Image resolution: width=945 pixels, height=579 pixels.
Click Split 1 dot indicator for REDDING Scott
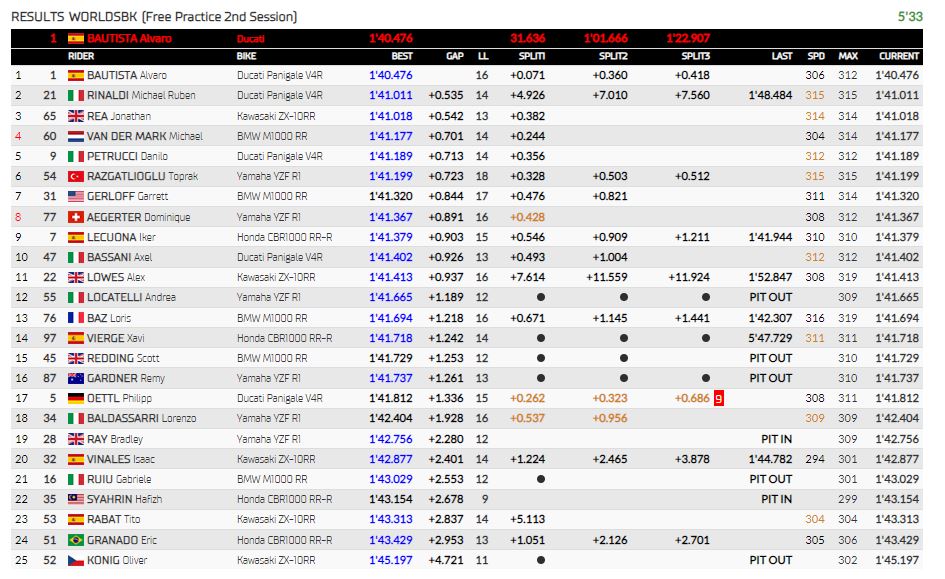pos(541,358)
